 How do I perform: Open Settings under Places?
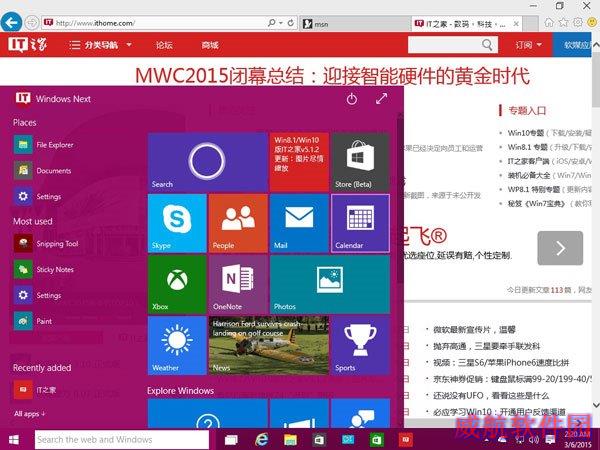pos(38,196)
